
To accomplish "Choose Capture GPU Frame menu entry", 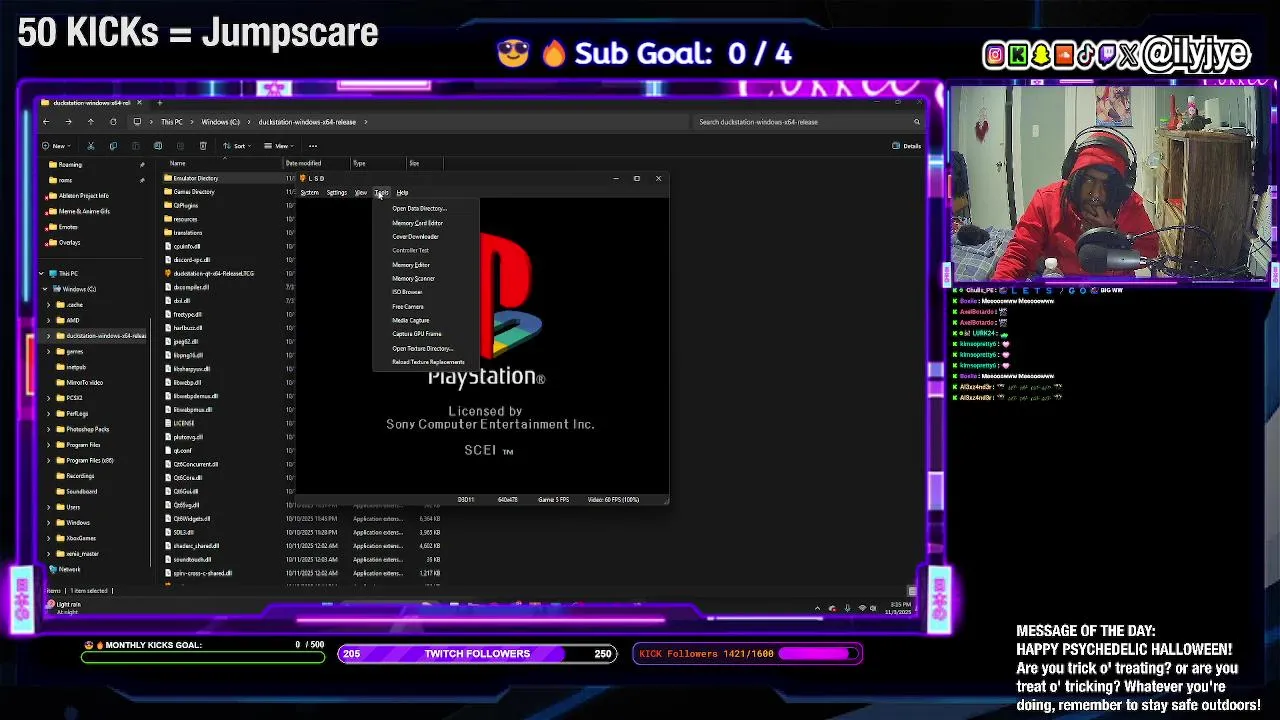I will tap(426, 334).
